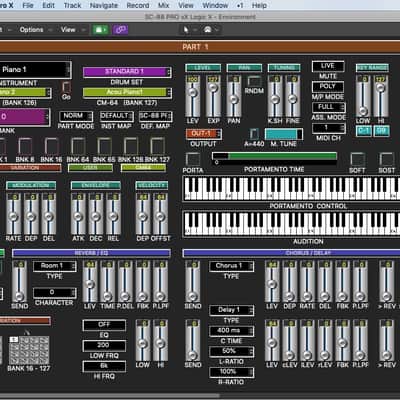The height and width of the screenshot is (400, 400).
Task: Open the LIVE mute menu
Action: click(328, 66)
